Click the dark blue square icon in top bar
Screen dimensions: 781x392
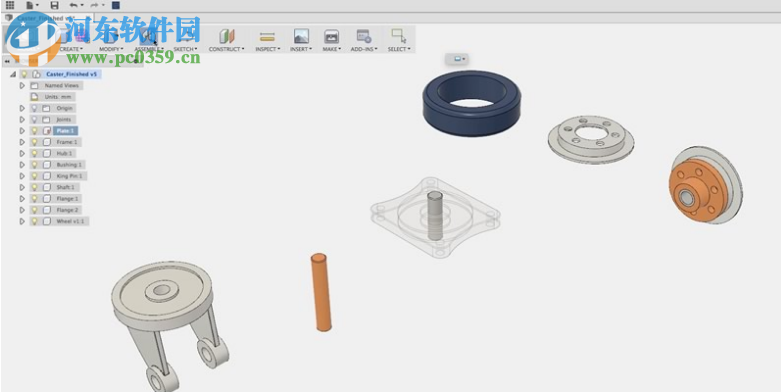116,5
